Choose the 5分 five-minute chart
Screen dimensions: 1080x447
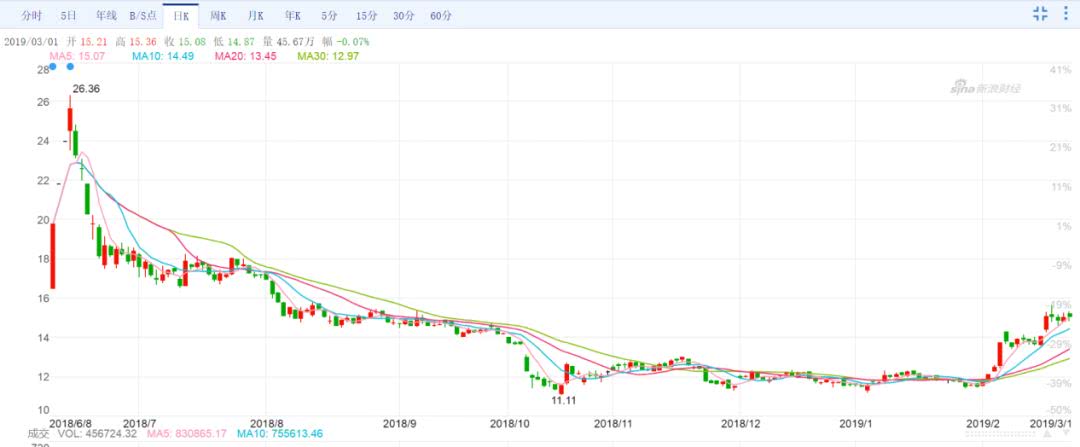(x=329, y=16)
